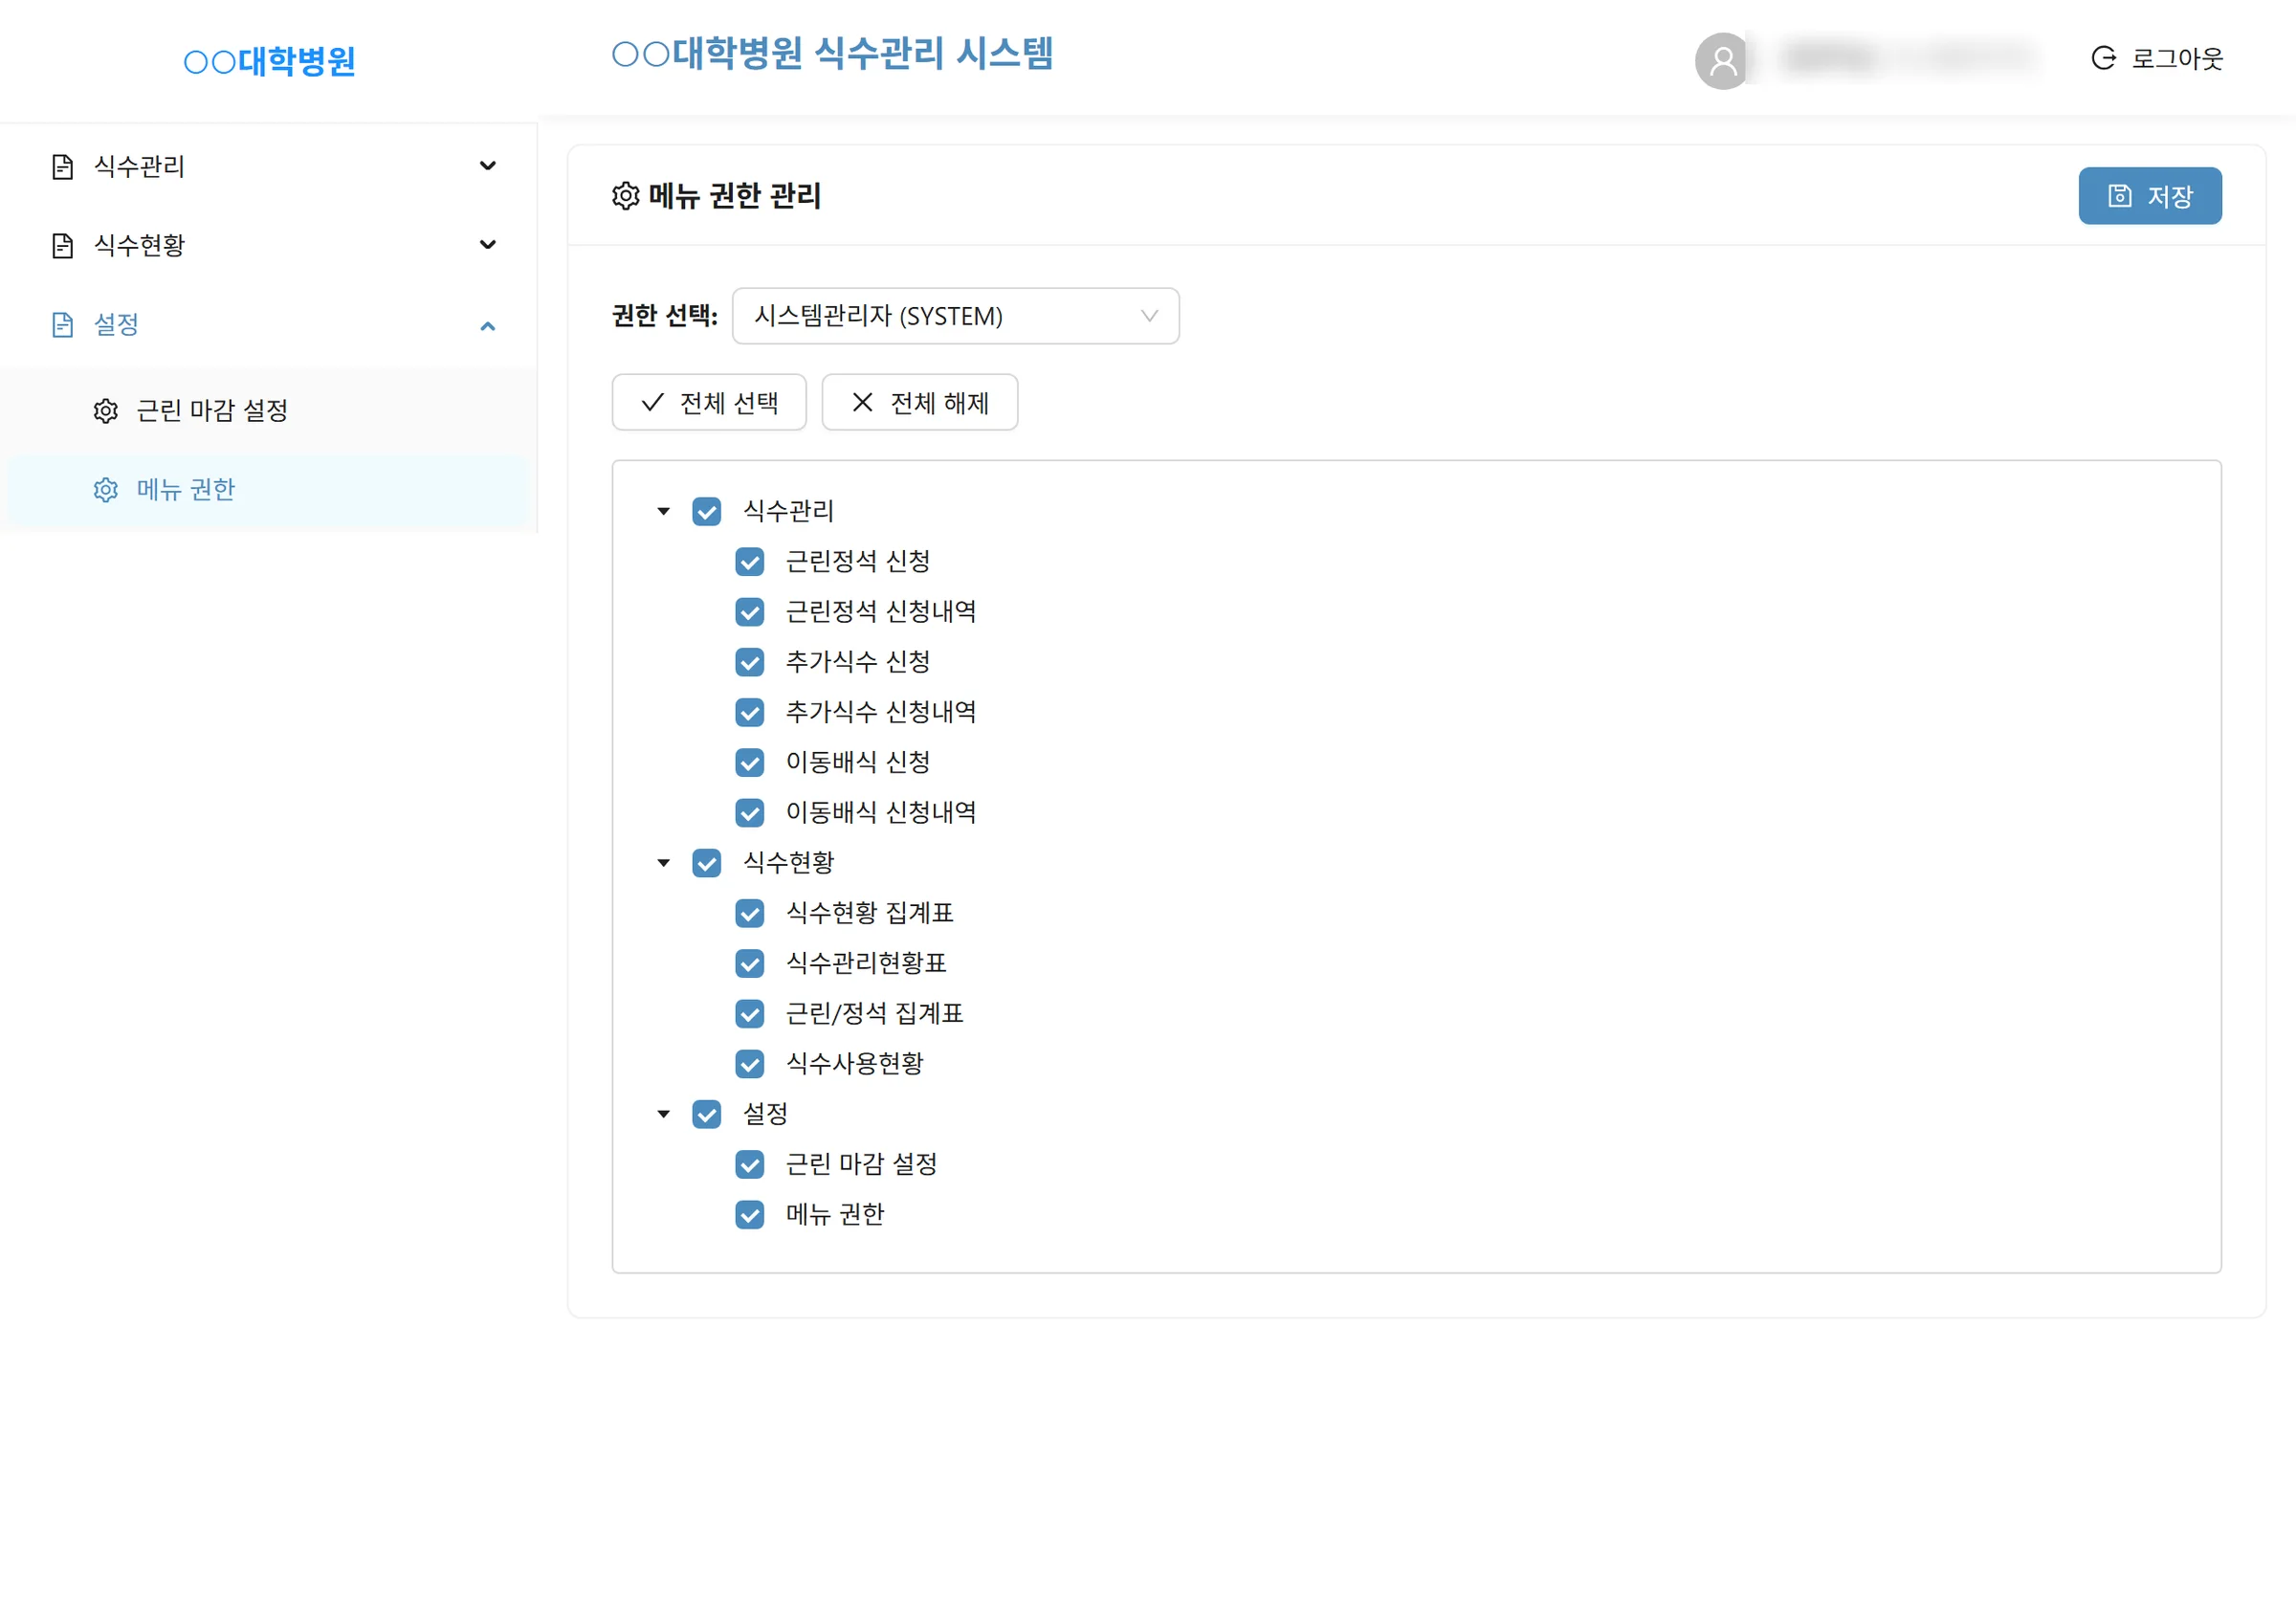
Task: Click the ○○대학병원 logo text
Action: coord(270,61)
